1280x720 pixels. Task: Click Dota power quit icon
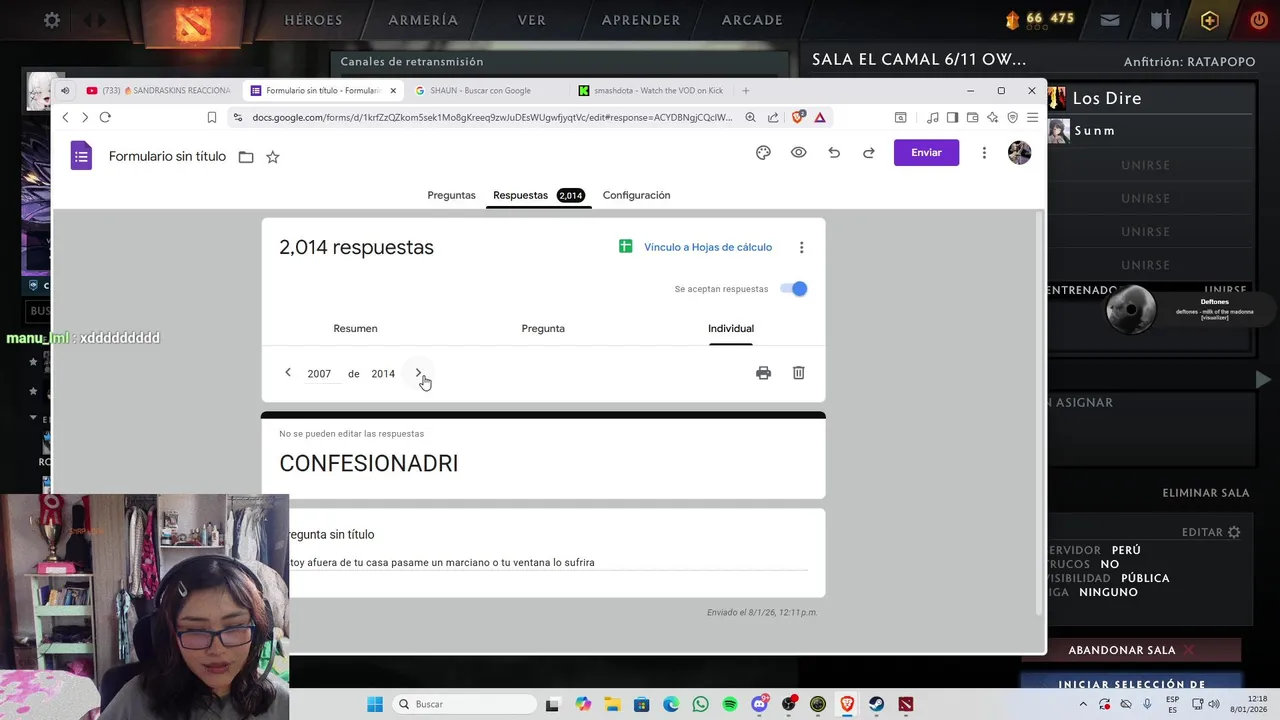pyautogui.click(x=1259, y=20)
